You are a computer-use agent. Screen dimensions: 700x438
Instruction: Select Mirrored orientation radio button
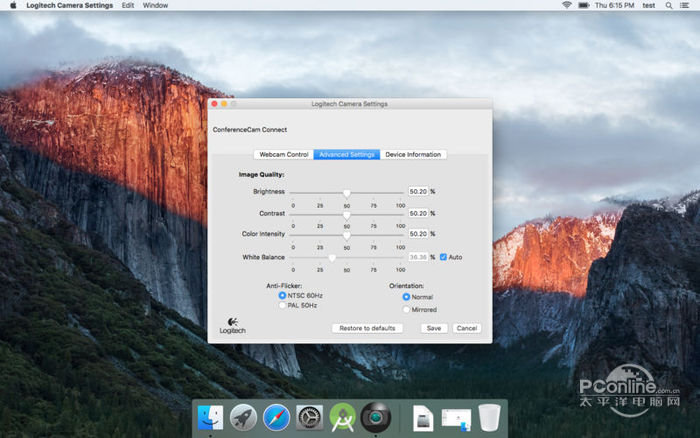[x=406, y=310]
